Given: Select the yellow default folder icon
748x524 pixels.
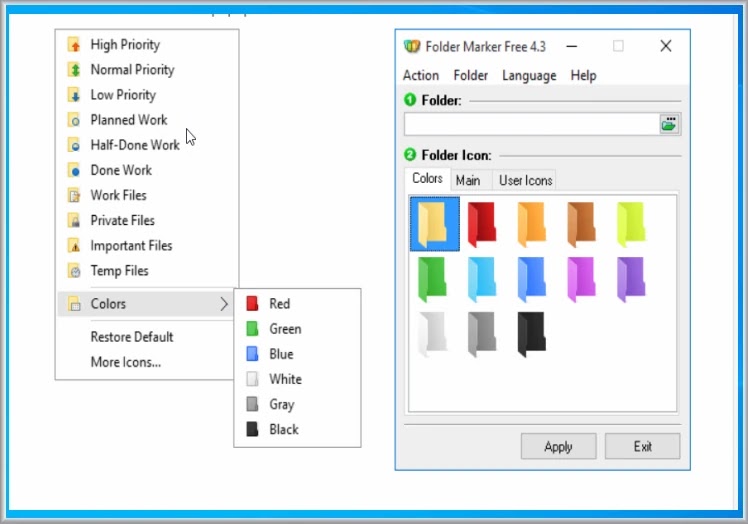Looking at the screenshot, I should [435, 224].
